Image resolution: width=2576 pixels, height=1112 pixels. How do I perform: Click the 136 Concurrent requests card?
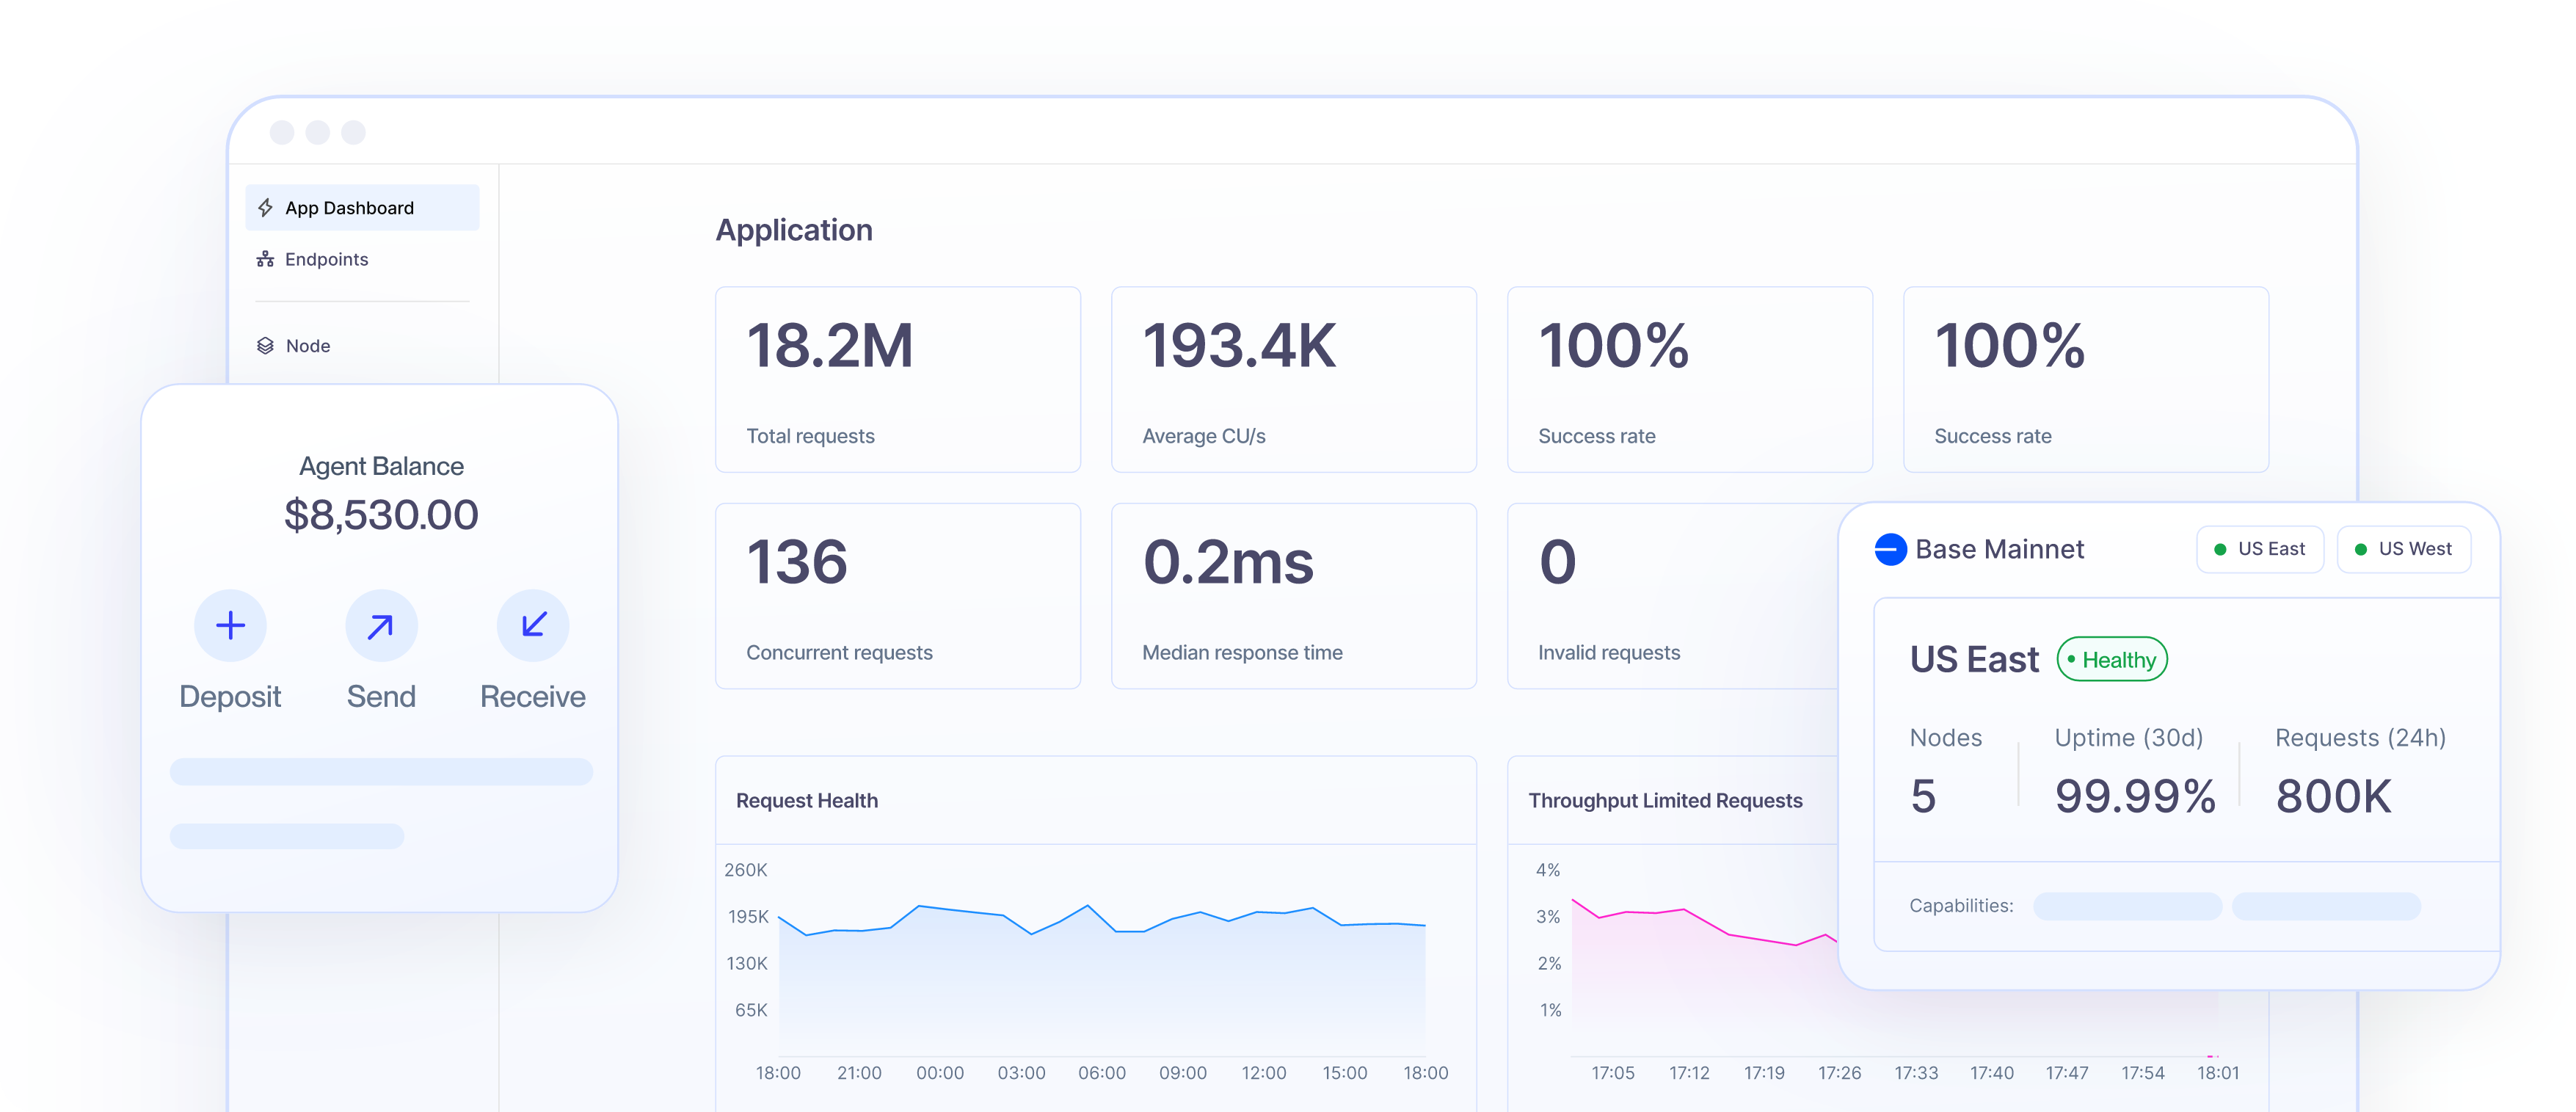(x=898, y=596)
